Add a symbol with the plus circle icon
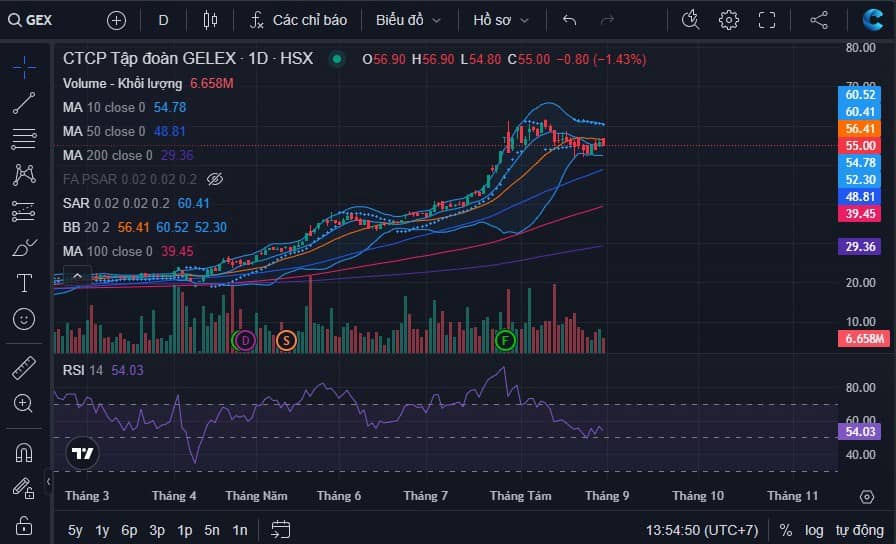This screenshot has height=544, width=896. pos(116,21)
